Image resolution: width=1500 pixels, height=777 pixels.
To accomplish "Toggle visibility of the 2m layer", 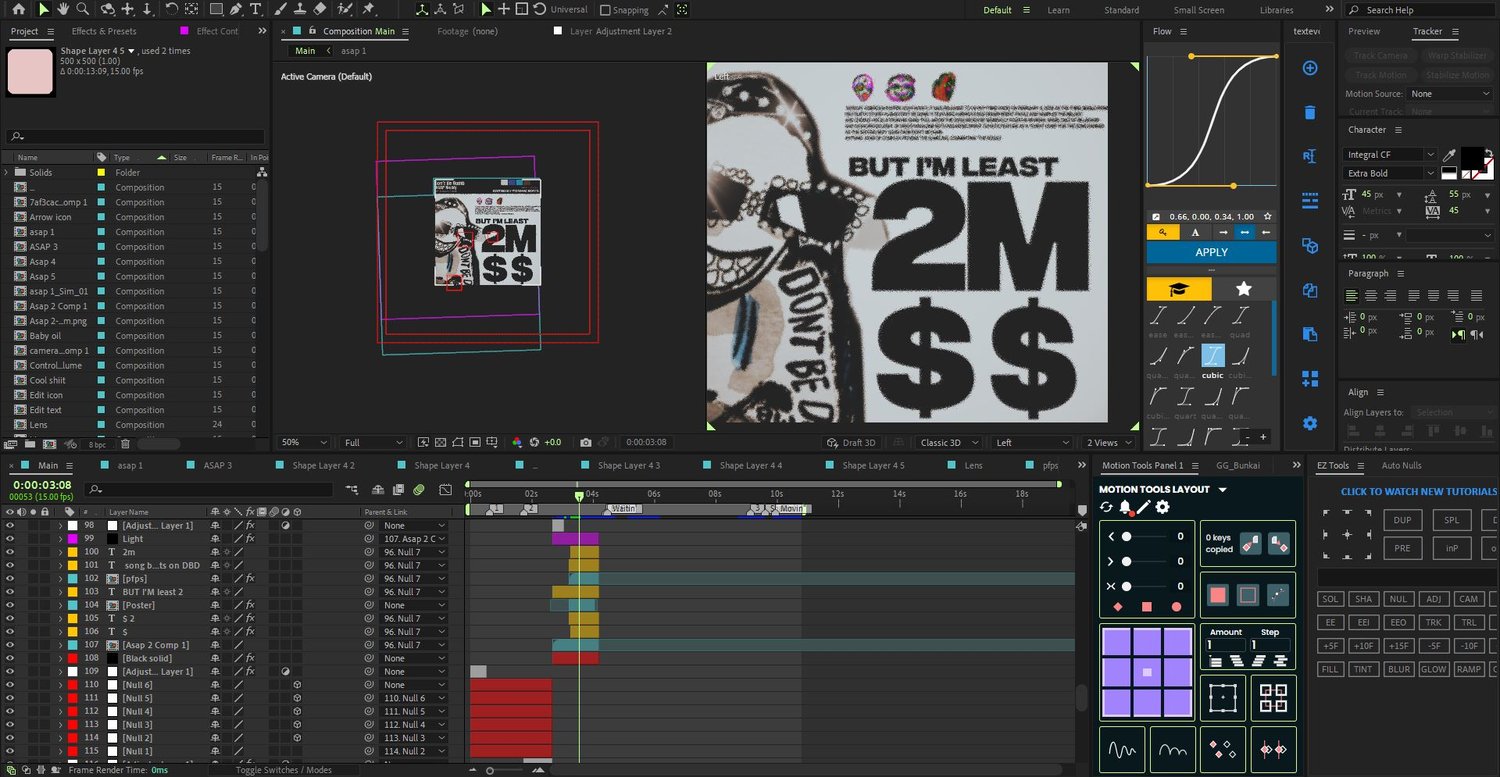I will coord(10,552).
